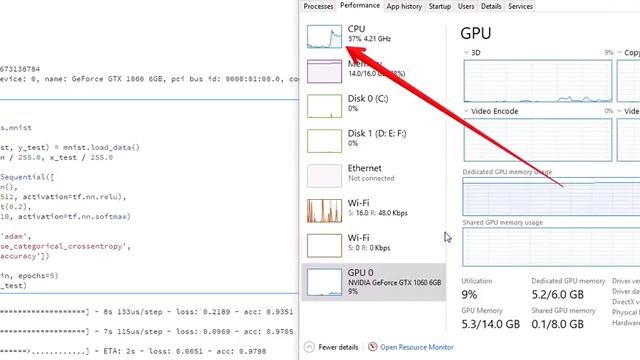Select the Disk 0 (C:) entry
The height and width of the screenshot is (360, 640).
tap(373, 106)
